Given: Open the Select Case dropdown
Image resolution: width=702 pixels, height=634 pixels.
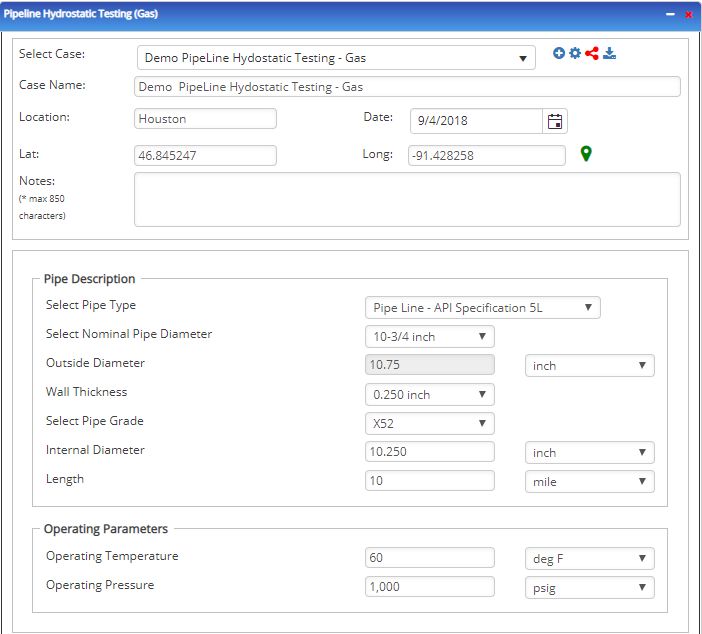Looking at the screenshot, I should (336, 58).
